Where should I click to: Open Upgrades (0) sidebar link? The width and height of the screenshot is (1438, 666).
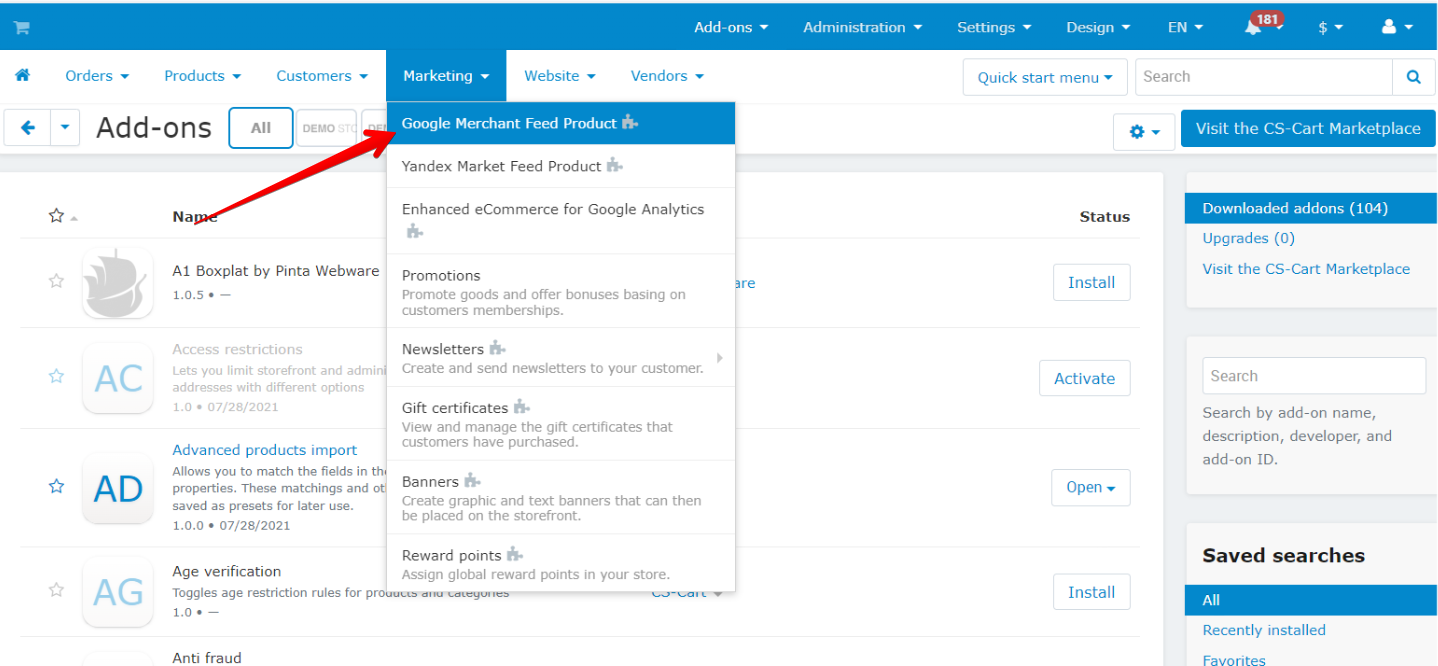point(1248,238)
